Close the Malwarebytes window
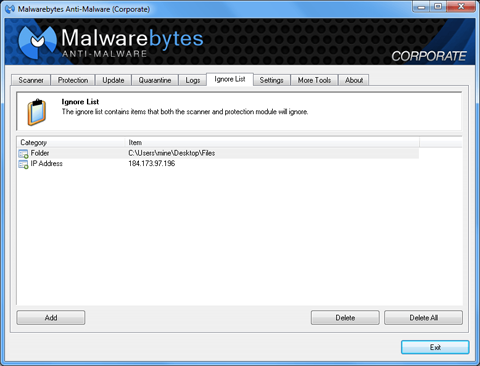 (461, 7)
